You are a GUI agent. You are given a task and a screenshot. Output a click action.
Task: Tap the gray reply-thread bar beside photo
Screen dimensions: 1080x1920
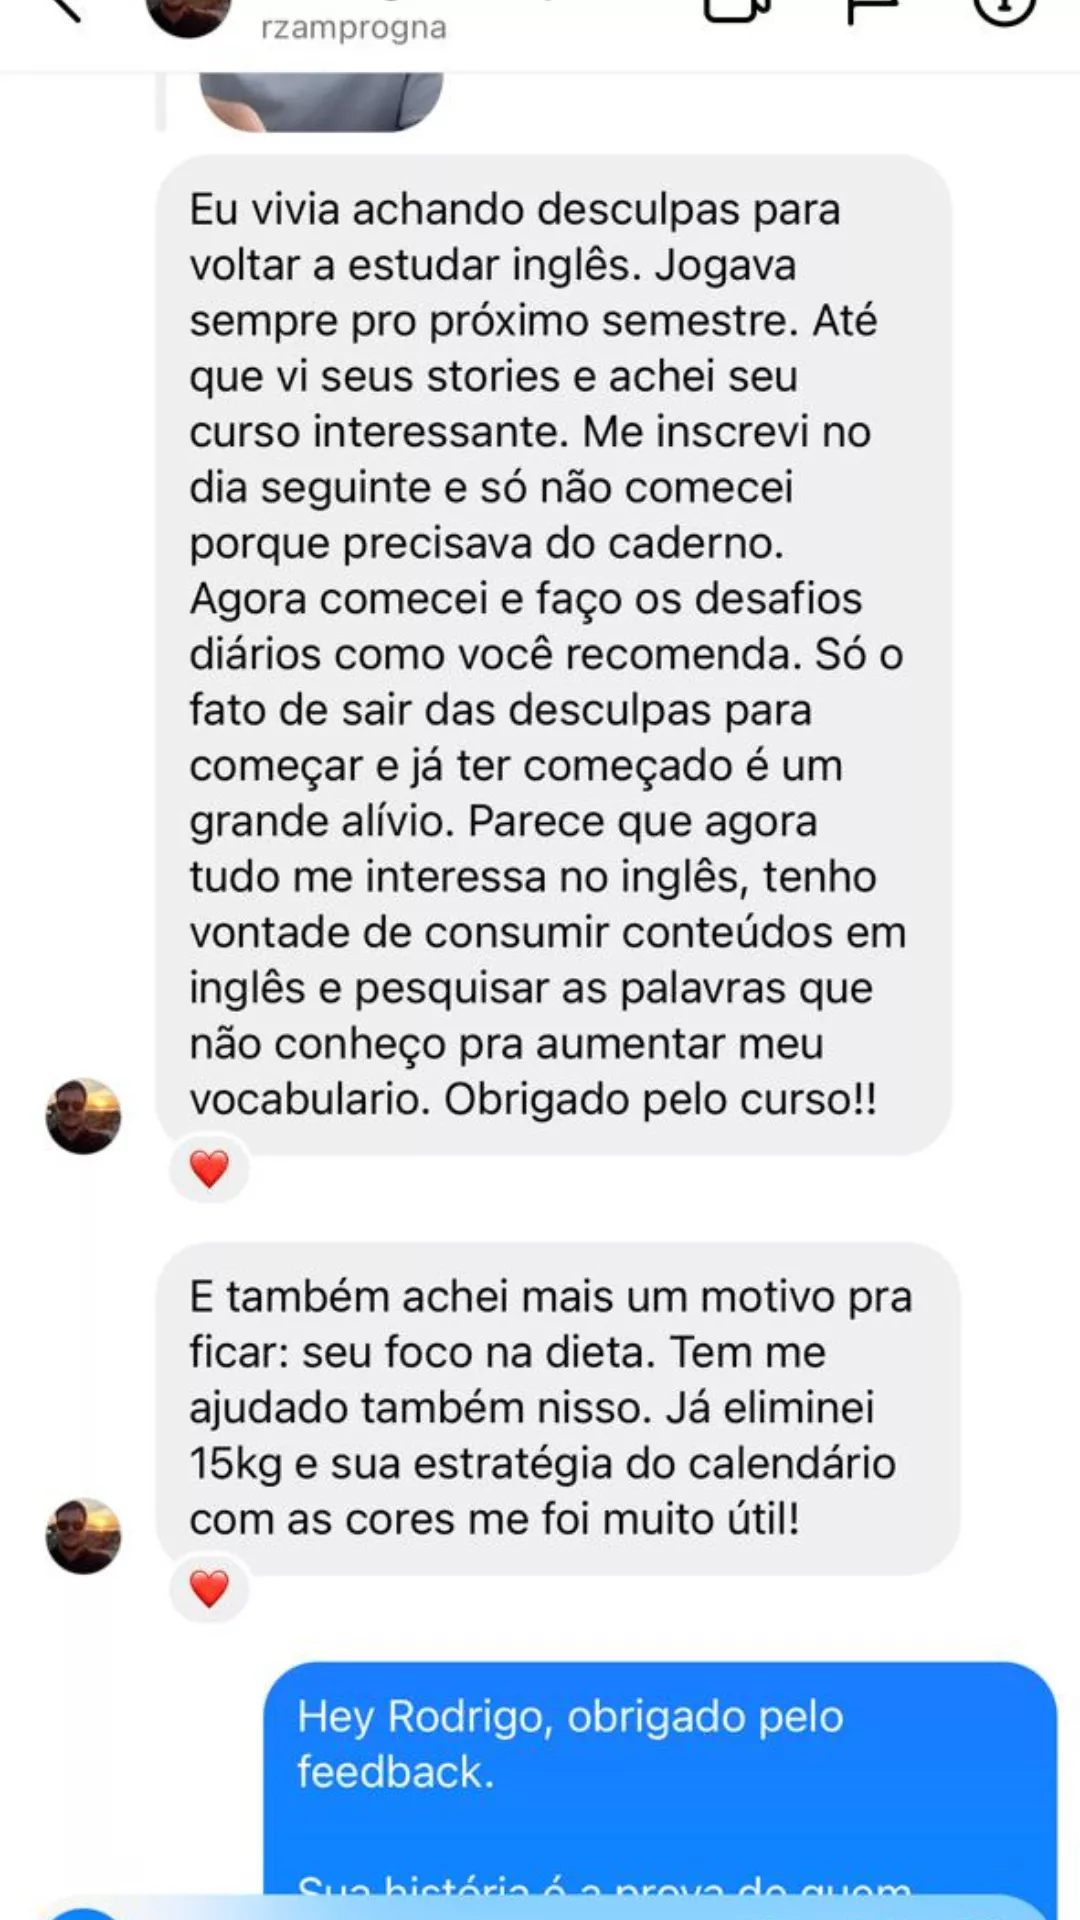point(160,101)
